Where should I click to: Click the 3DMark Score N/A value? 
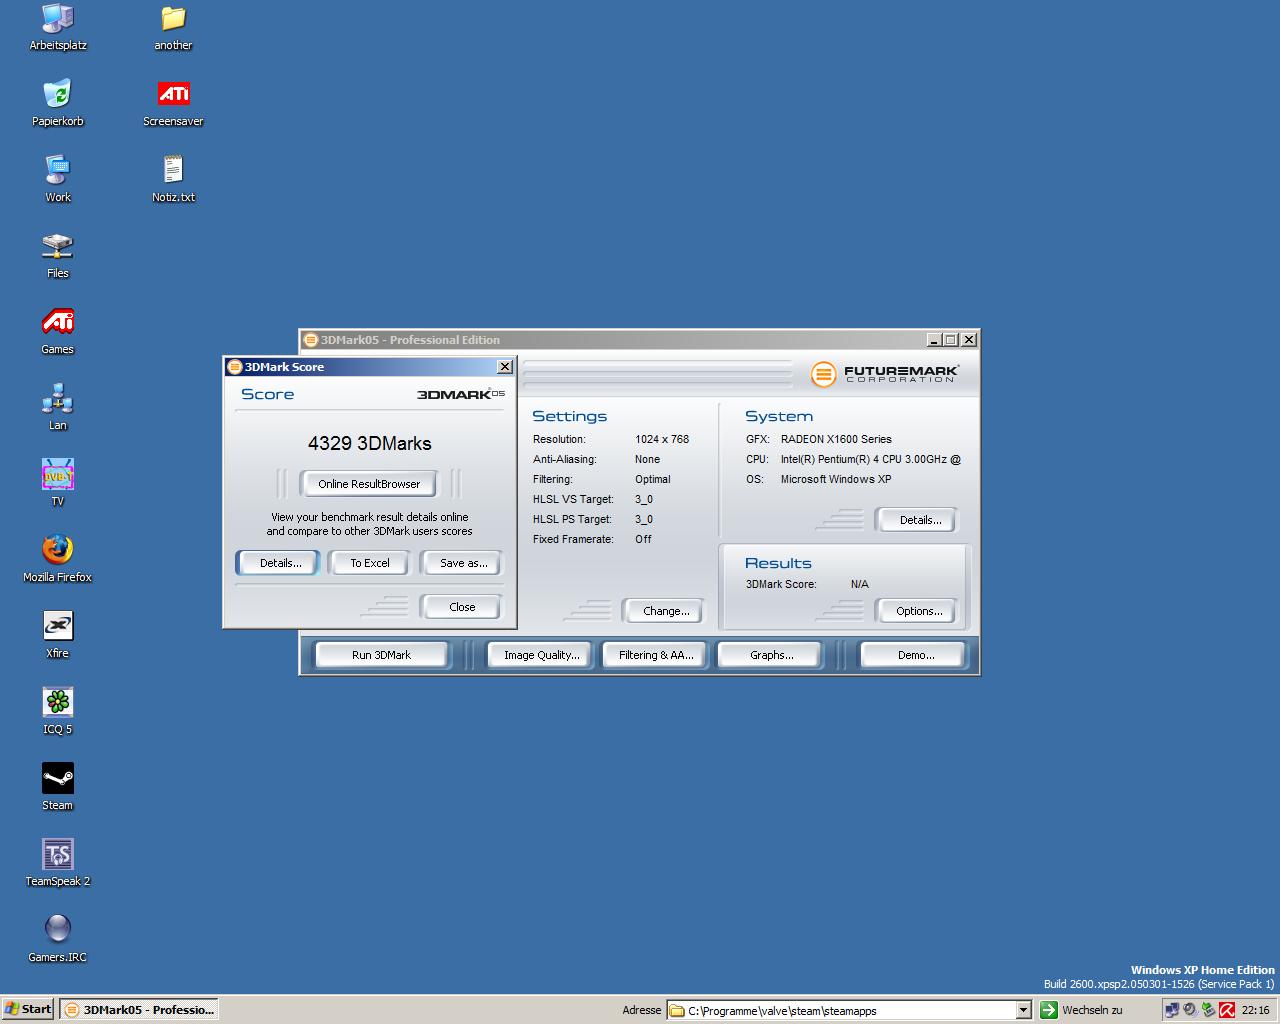coord(860,584)
